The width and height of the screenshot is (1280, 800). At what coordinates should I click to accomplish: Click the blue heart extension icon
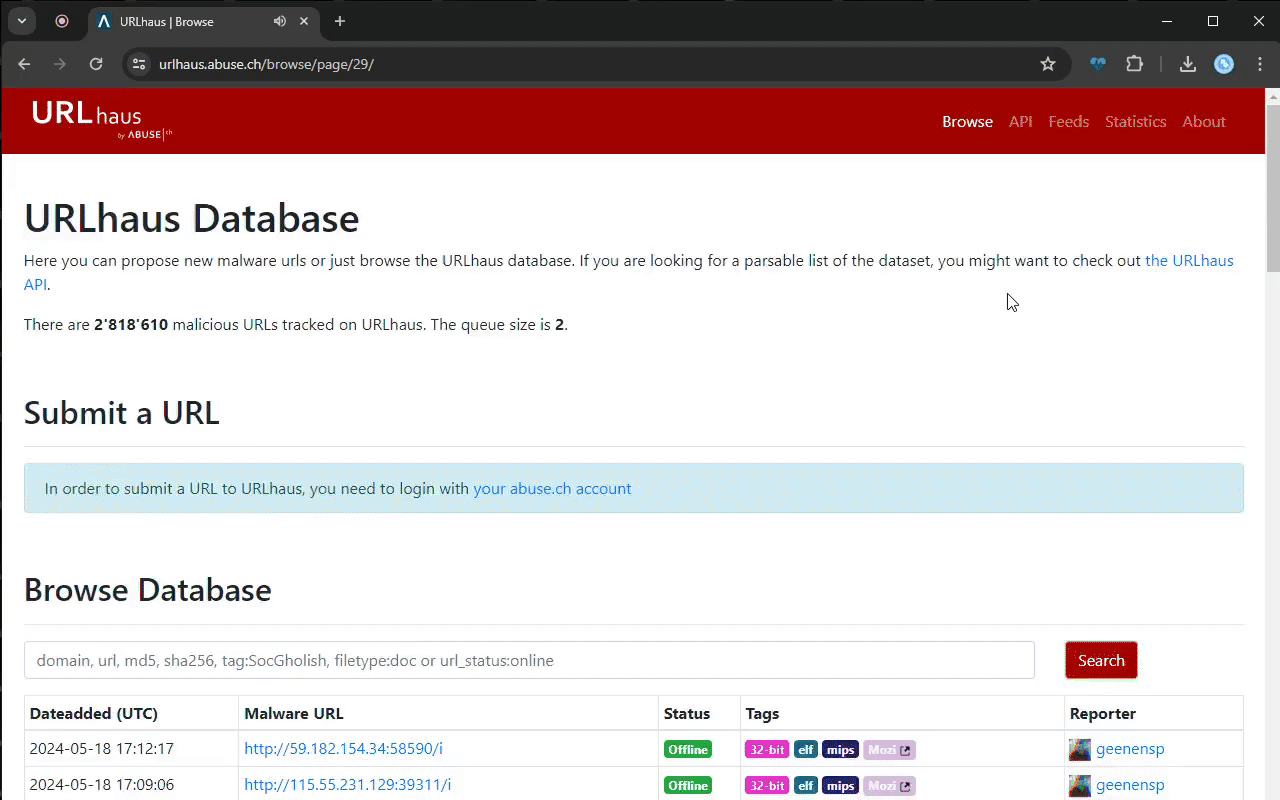[1098, 64]
